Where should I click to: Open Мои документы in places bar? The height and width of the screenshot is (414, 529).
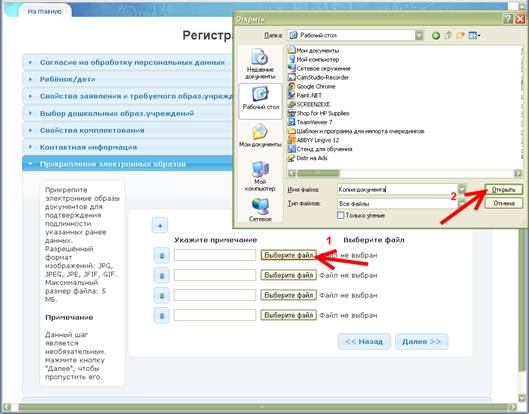pos(260,136)
